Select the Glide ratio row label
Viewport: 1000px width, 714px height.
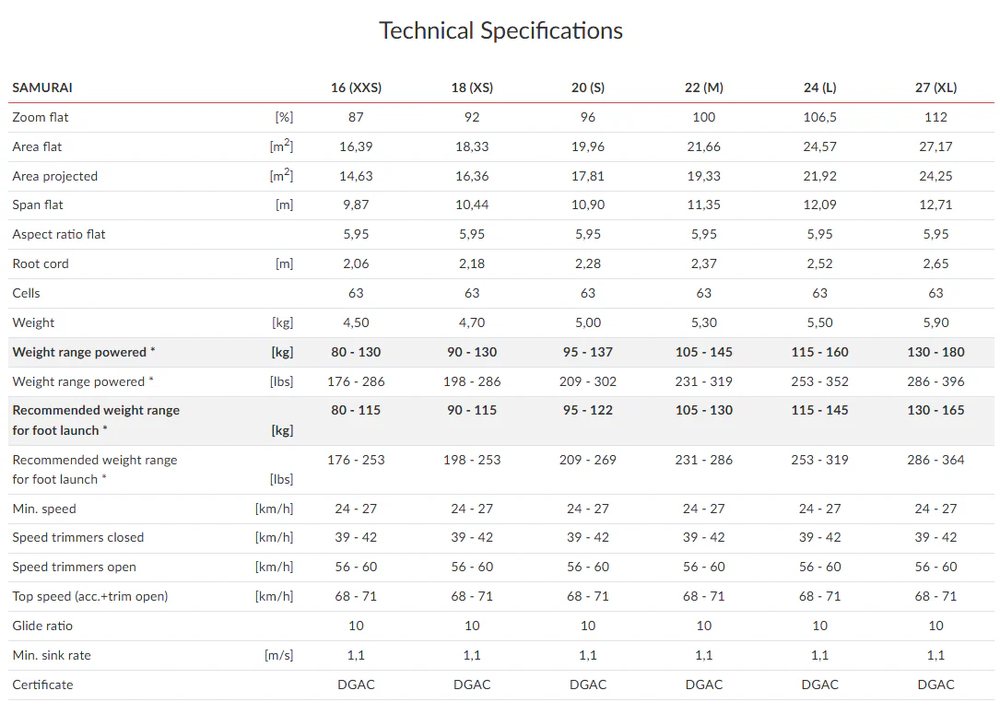coord(42,625)
